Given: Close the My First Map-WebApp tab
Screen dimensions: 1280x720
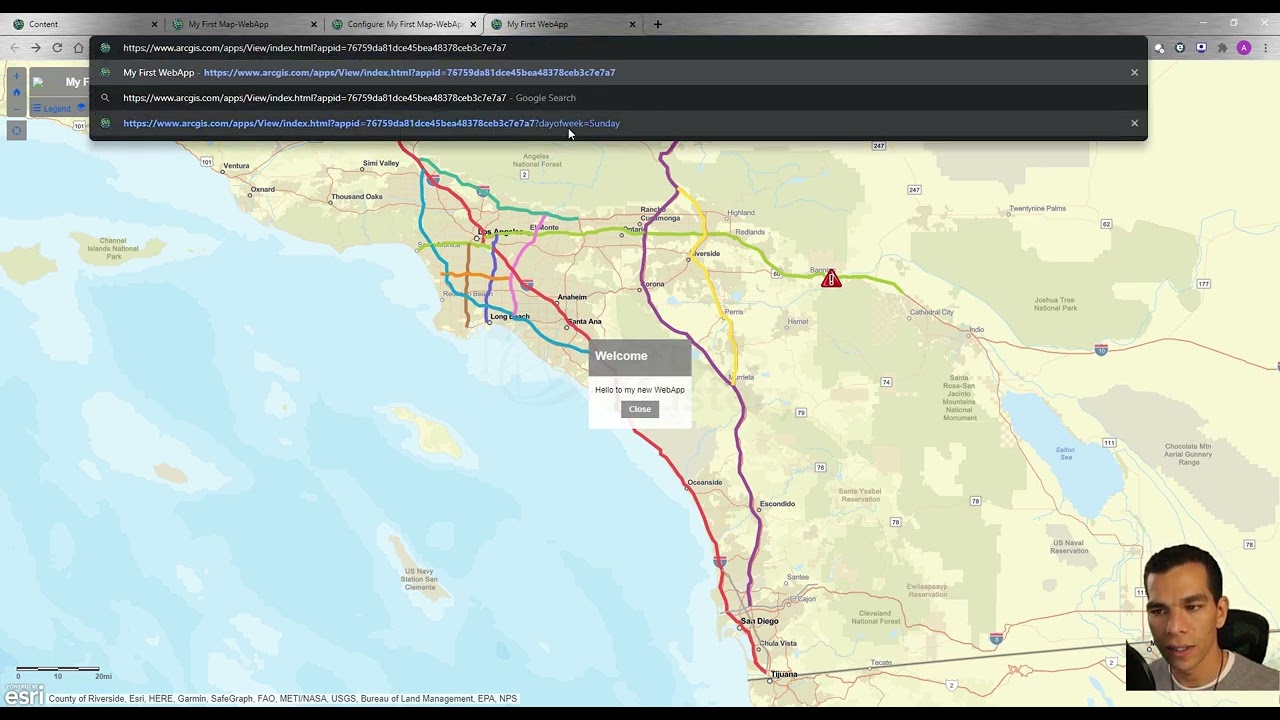Looking at the screenshot, I should 314,24.
